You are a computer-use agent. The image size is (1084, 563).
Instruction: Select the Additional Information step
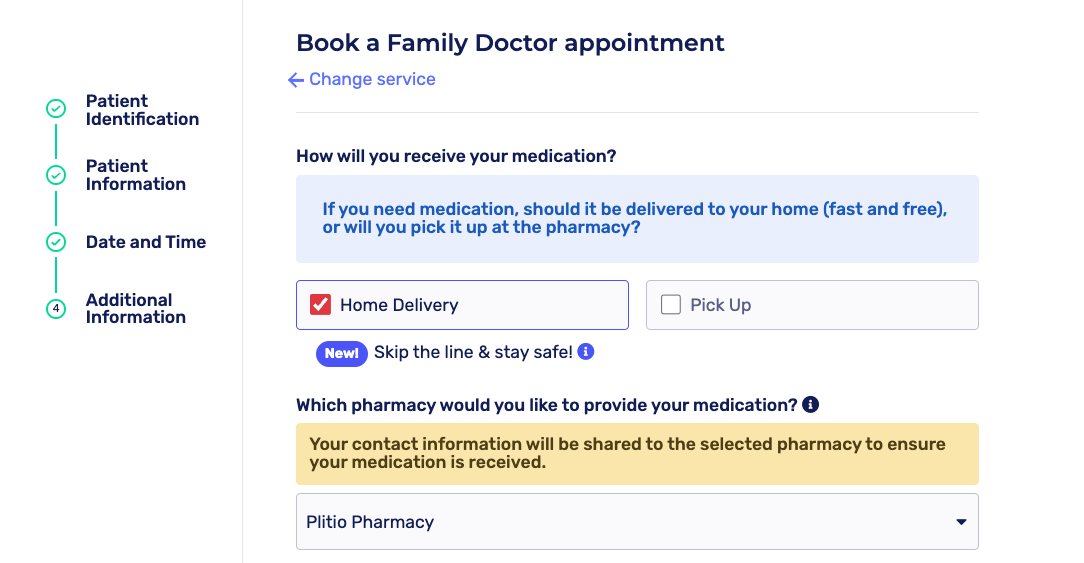pyautogui.click(x=136, y=309)
